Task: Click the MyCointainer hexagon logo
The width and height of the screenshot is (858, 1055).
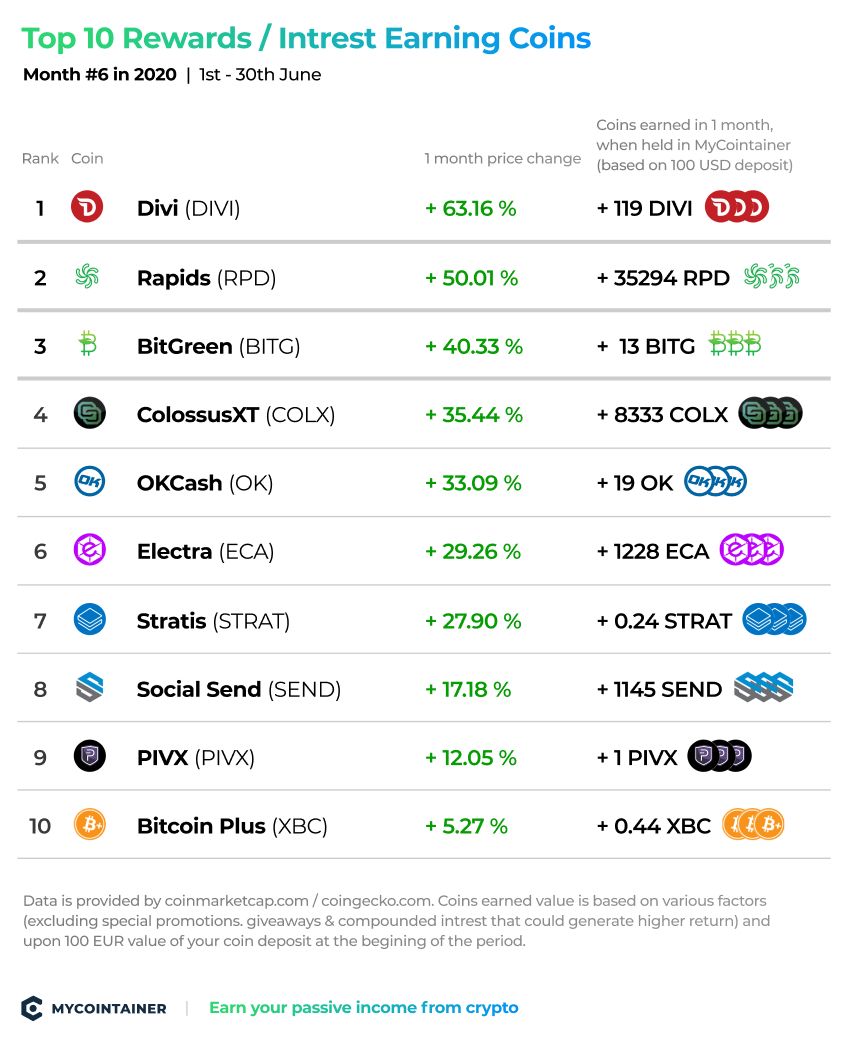Action: [x=32, y=1008]
